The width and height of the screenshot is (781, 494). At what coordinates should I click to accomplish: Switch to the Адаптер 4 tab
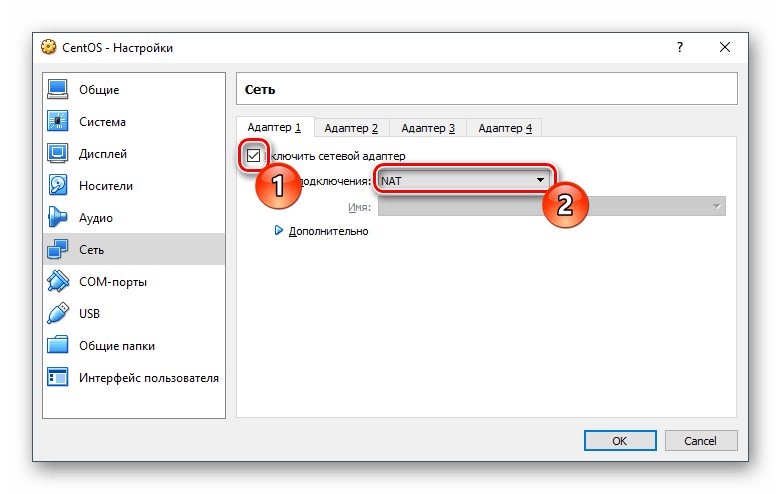[505, 128]
